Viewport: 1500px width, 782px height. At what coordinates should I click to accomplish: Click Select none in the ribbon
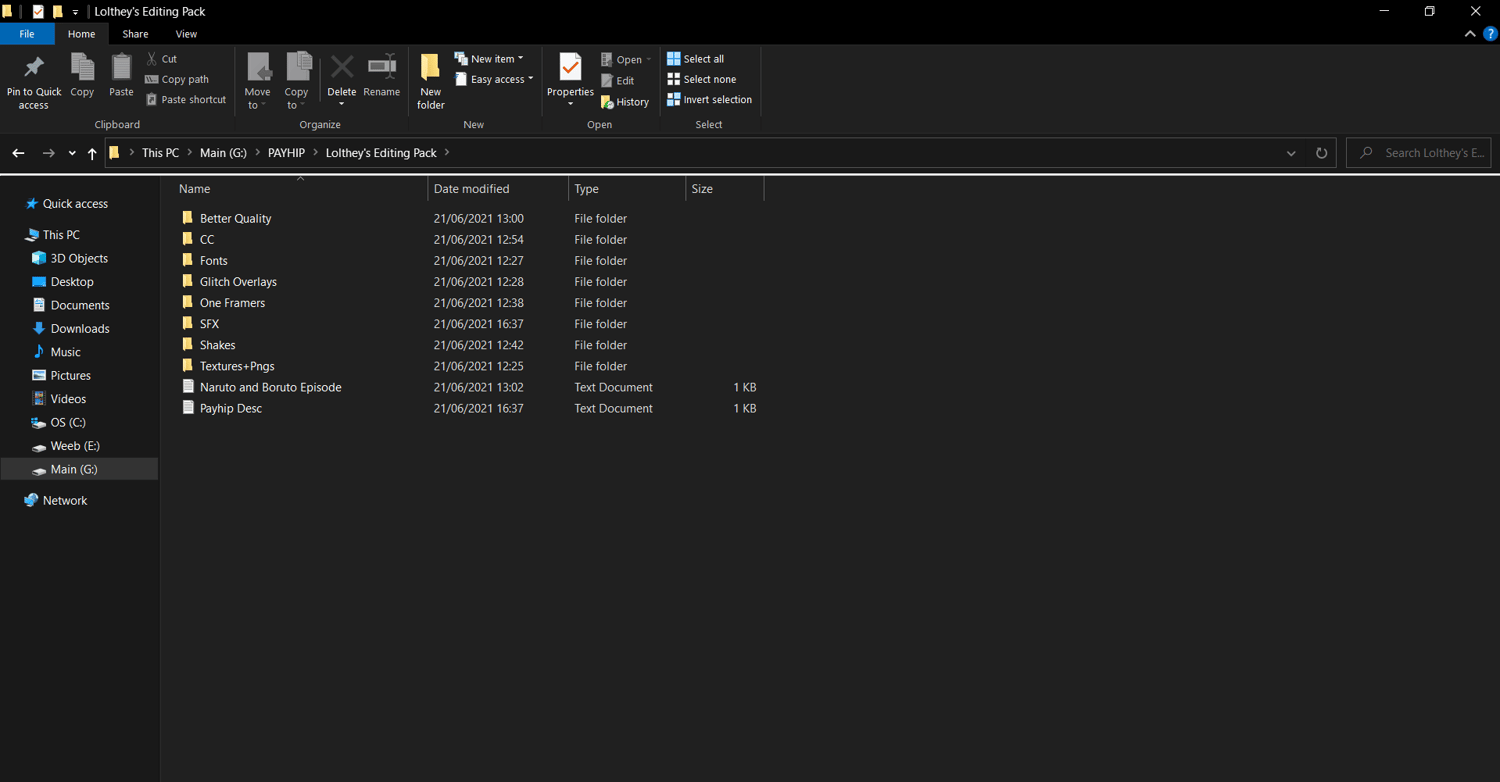point(701,79)
